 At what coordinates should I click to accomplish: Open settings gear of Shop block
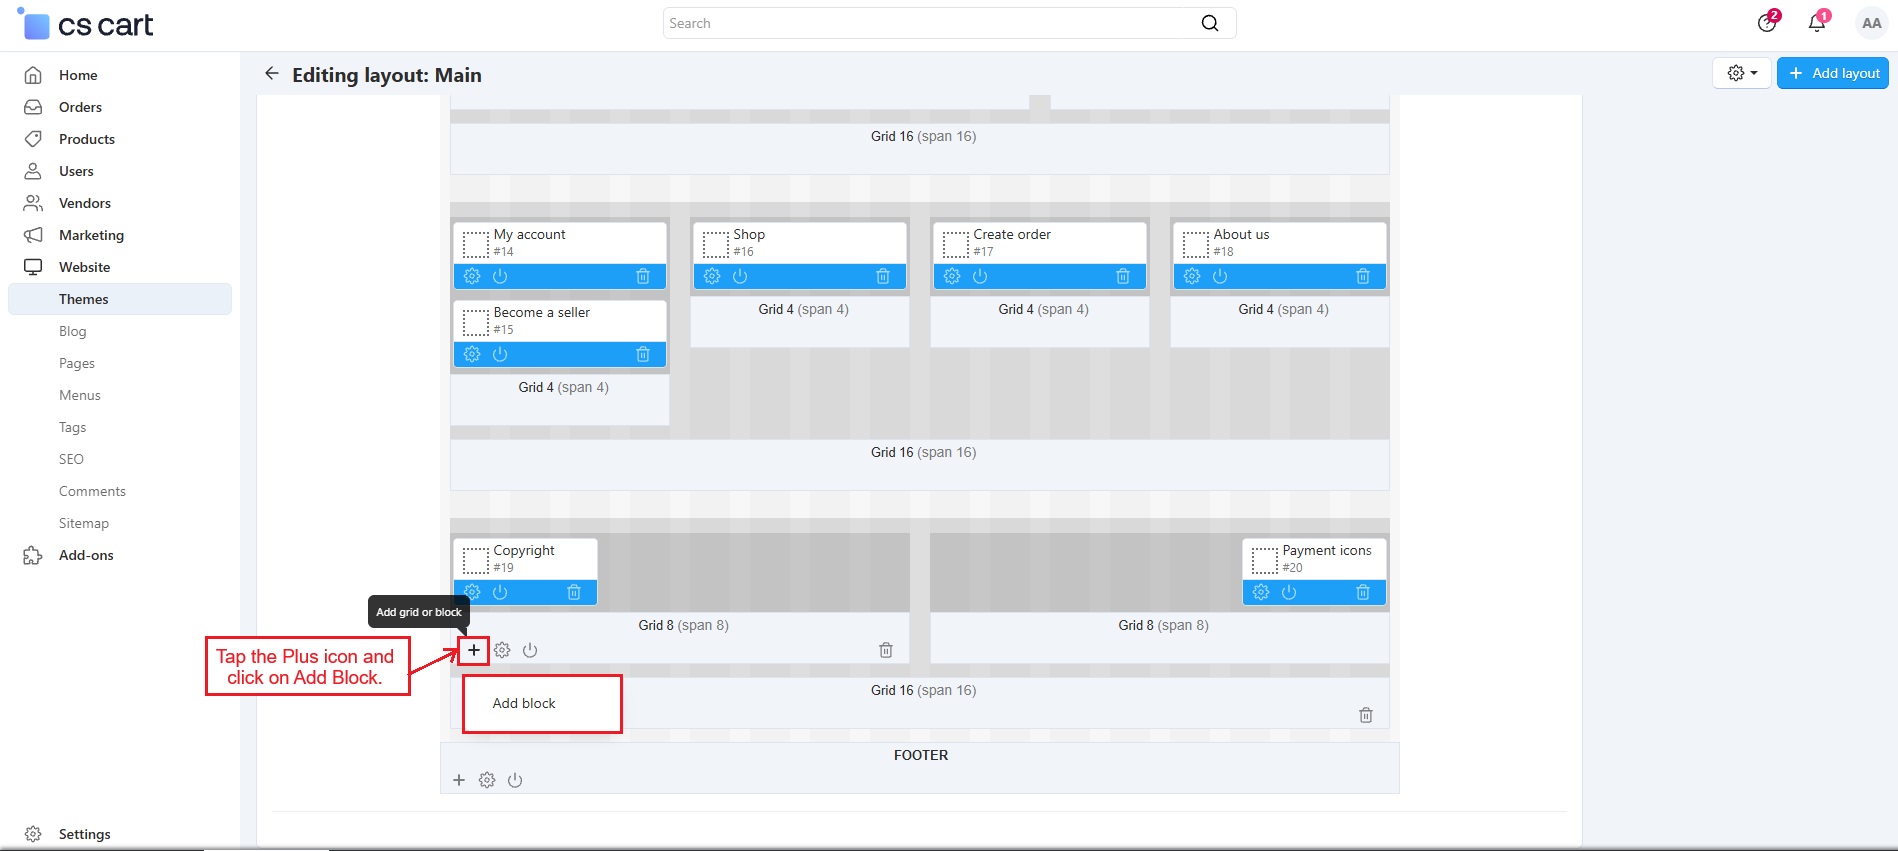point(712,276)
